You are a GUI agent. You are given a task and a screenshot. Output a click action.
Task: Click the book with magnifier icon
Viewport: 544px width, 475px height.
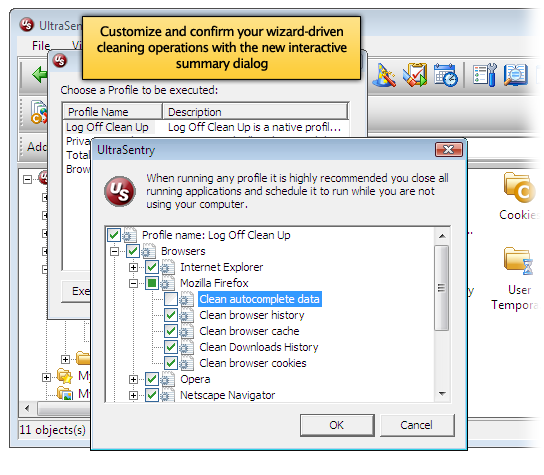pos(516,75)
